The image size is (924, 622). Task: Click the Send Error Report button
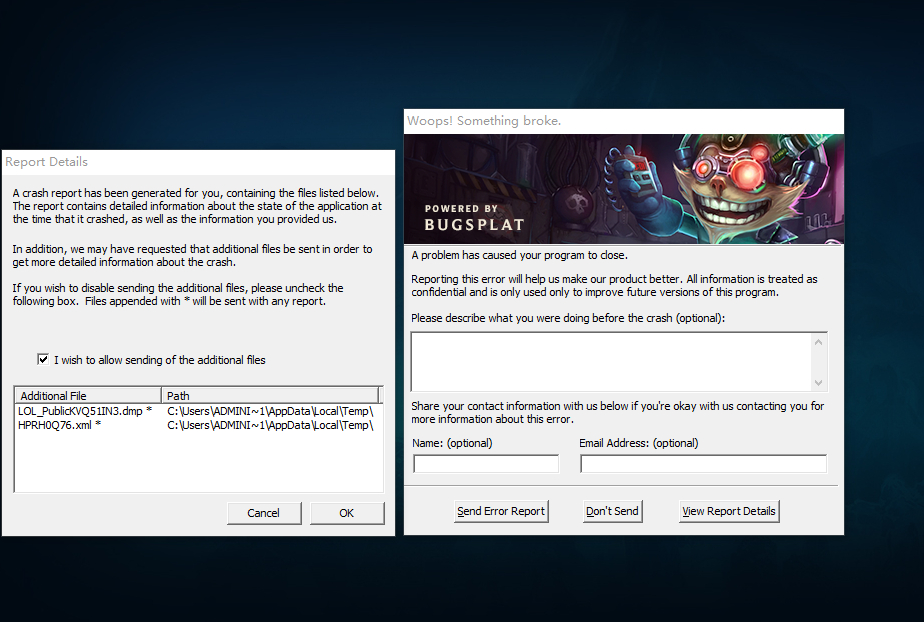click(x=501, y=511)
